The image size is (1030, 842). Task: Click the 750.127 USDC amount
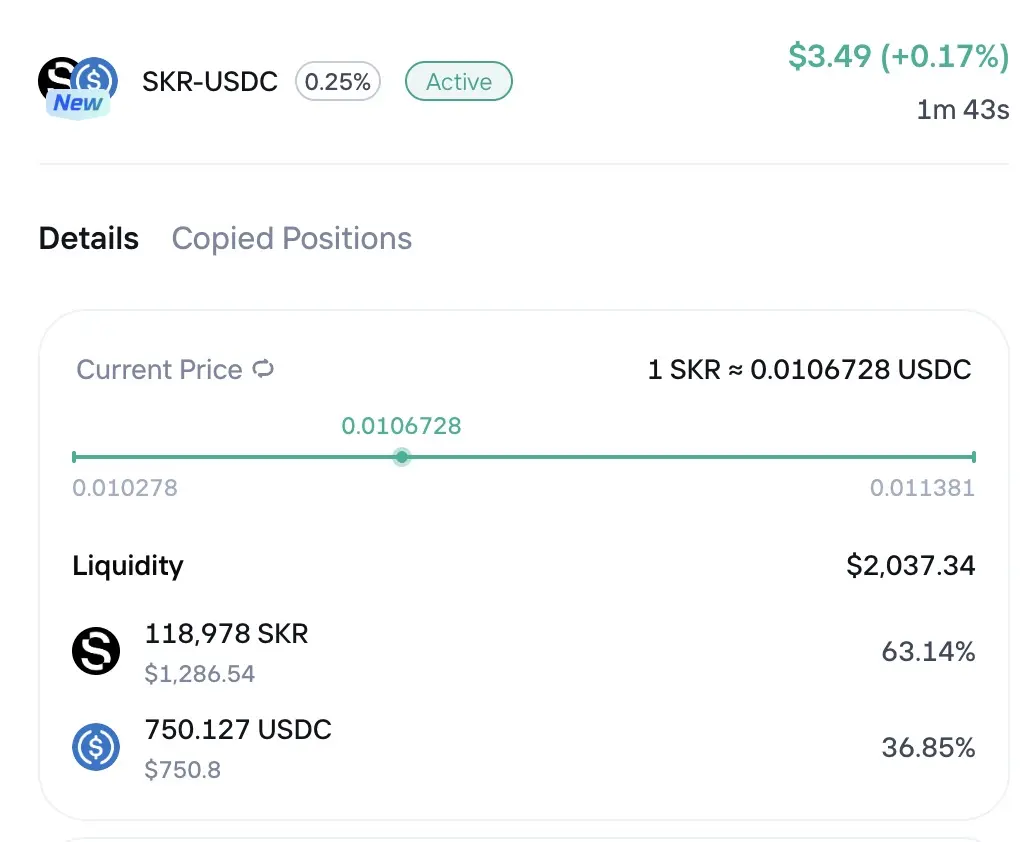coord(238,730)
